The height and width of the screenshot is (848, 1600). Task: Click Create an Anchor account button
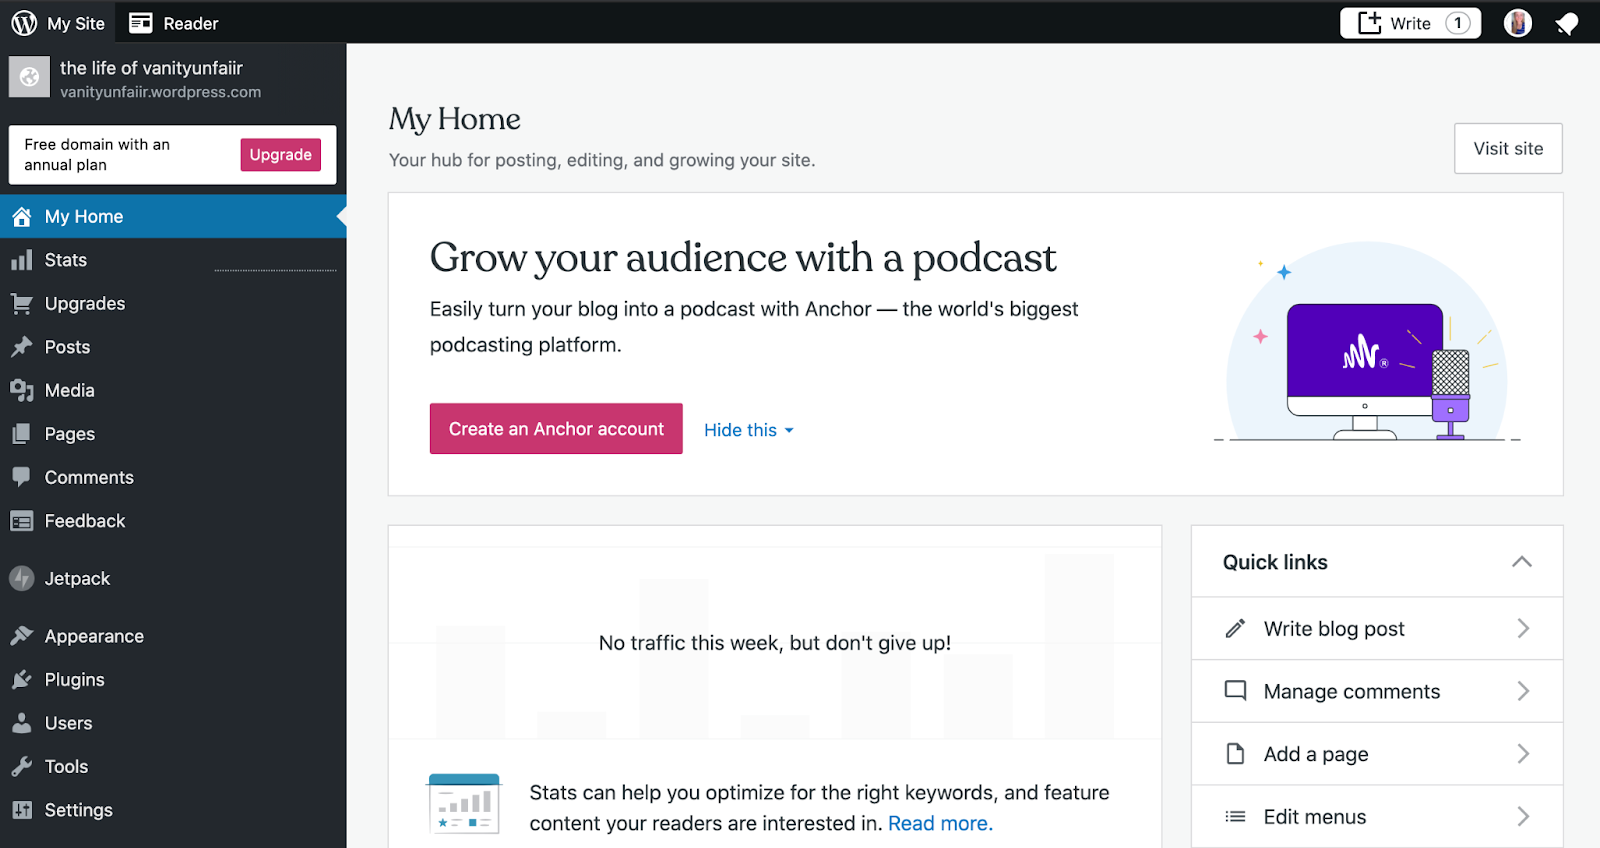(556, 429)
